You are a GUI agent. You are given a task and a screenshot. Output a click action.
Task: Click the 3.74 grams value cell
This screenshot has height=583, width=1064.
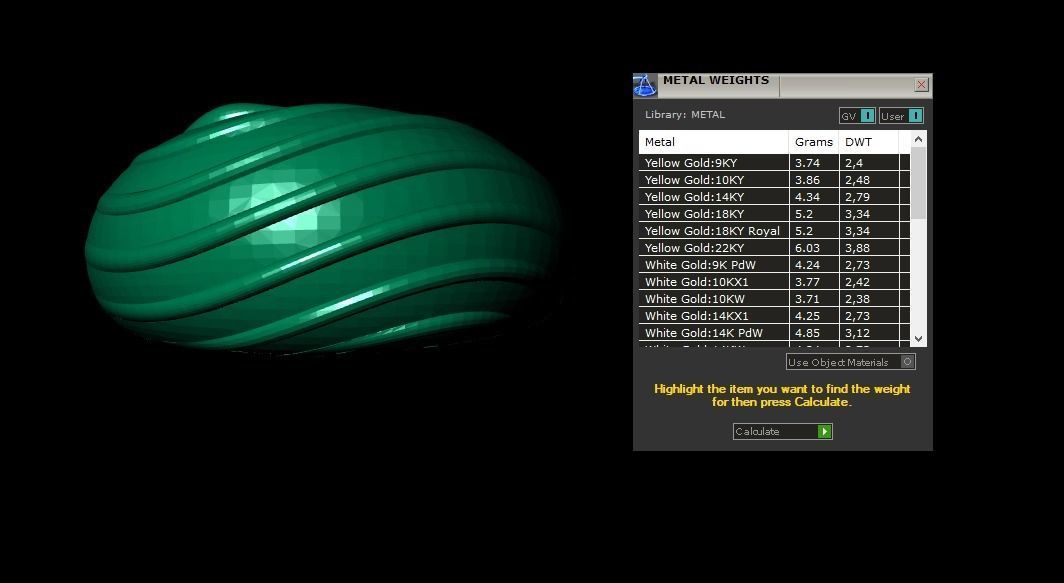pos(814,163)
